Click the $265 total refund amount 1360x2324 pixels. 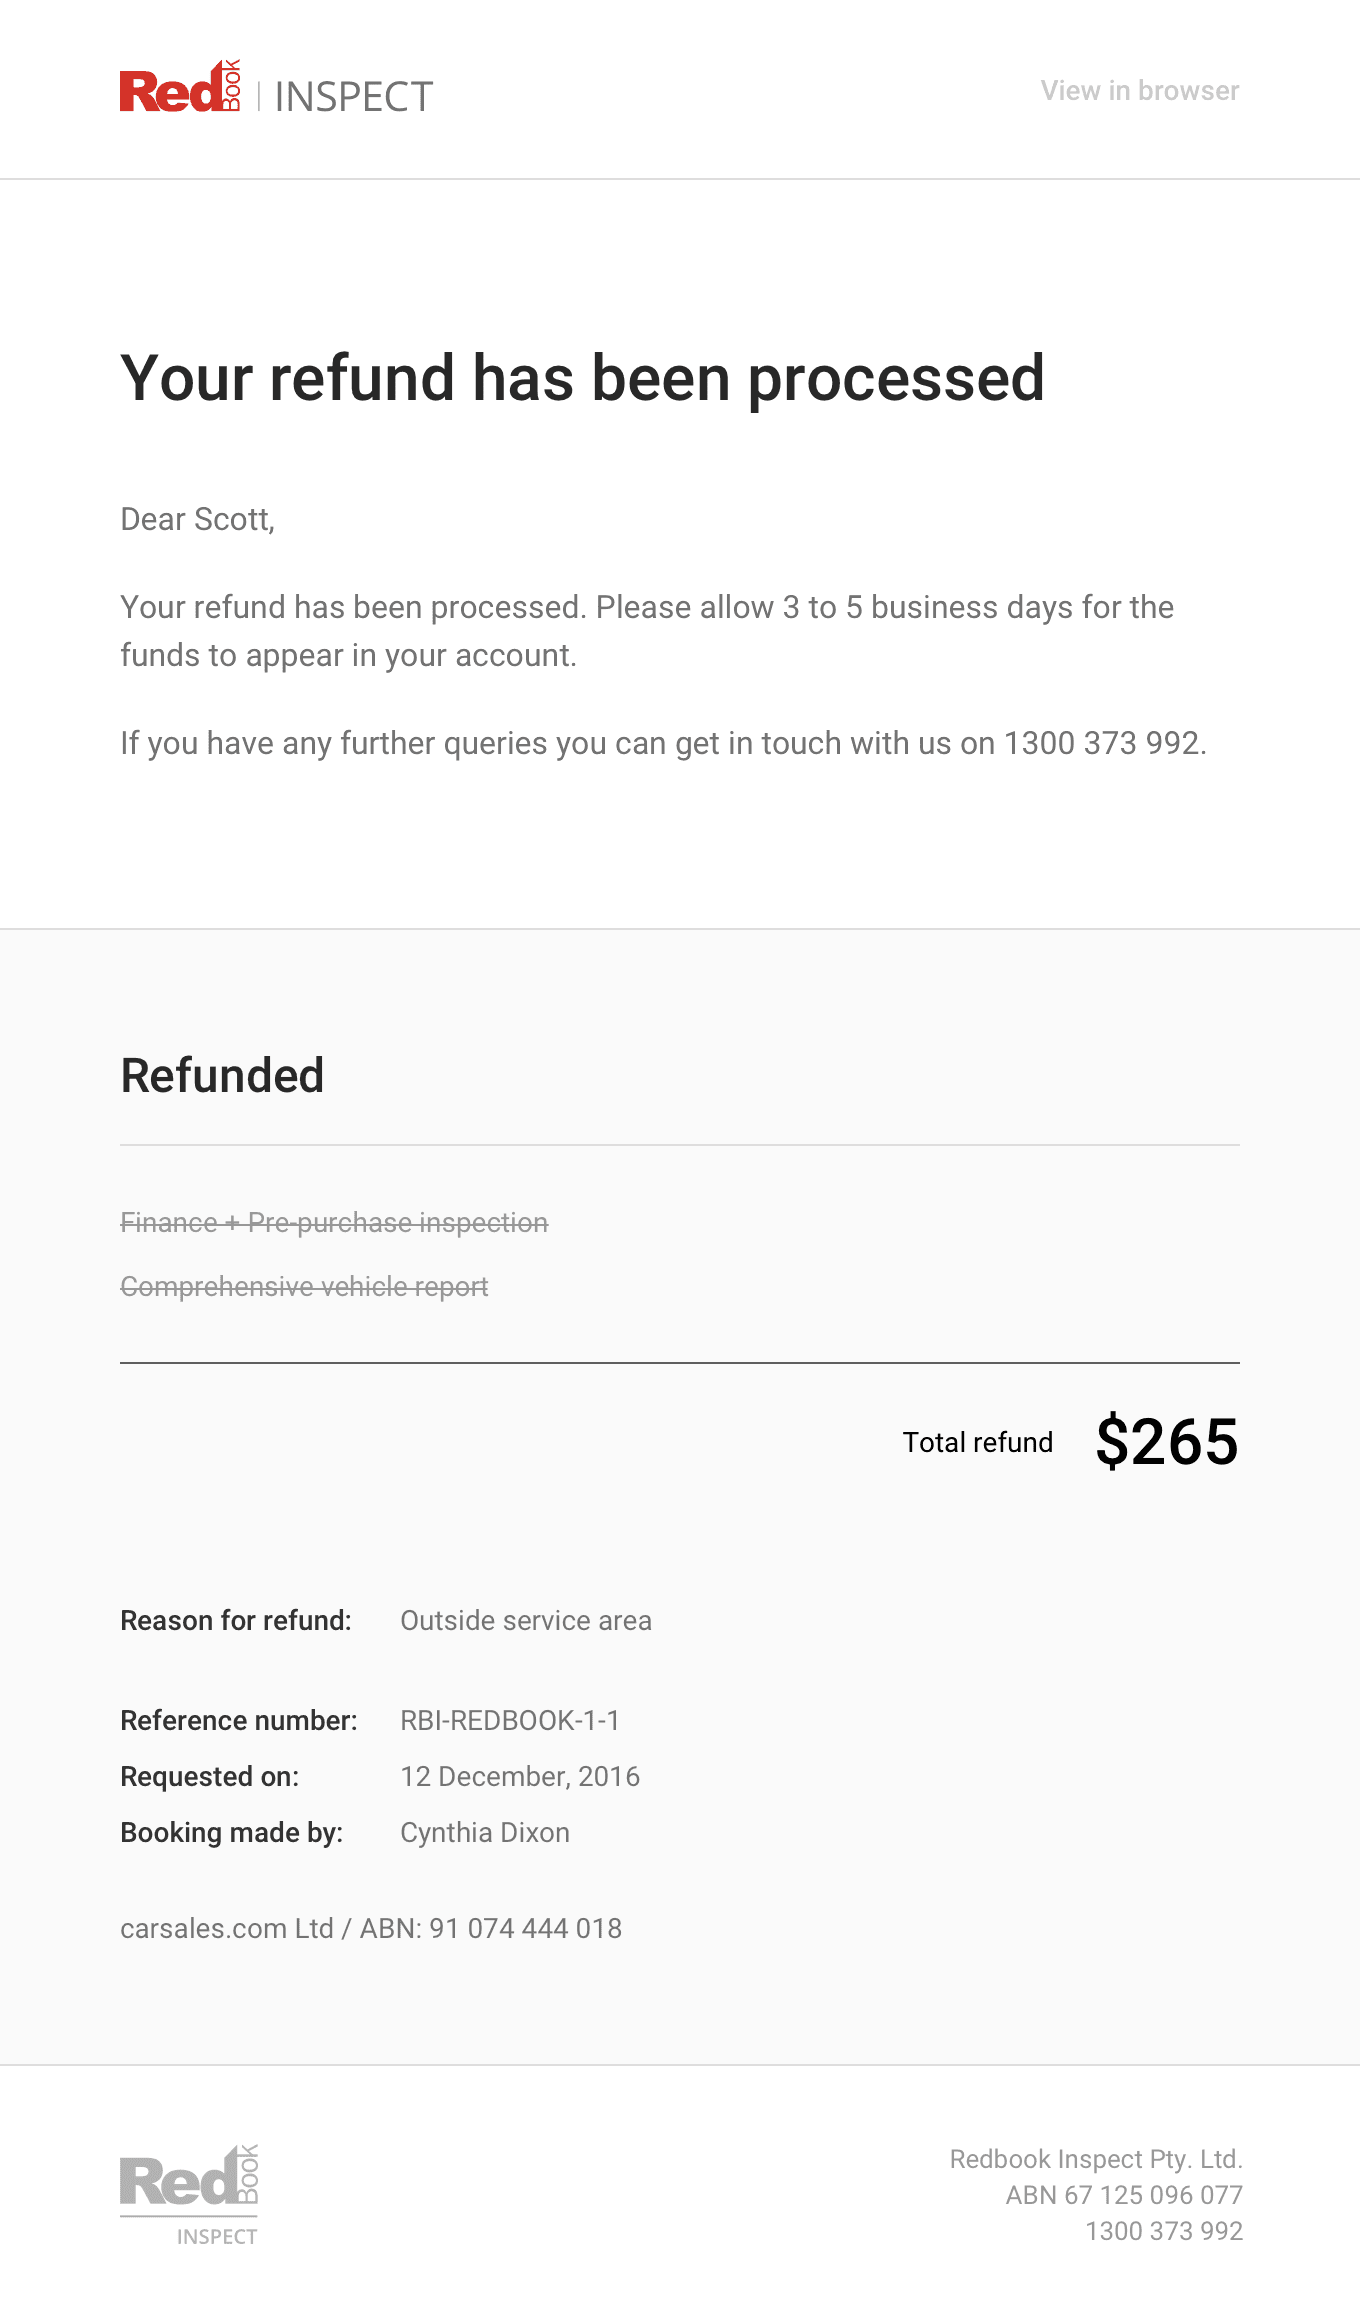pyautogui.click(x=1166, y=1442)
